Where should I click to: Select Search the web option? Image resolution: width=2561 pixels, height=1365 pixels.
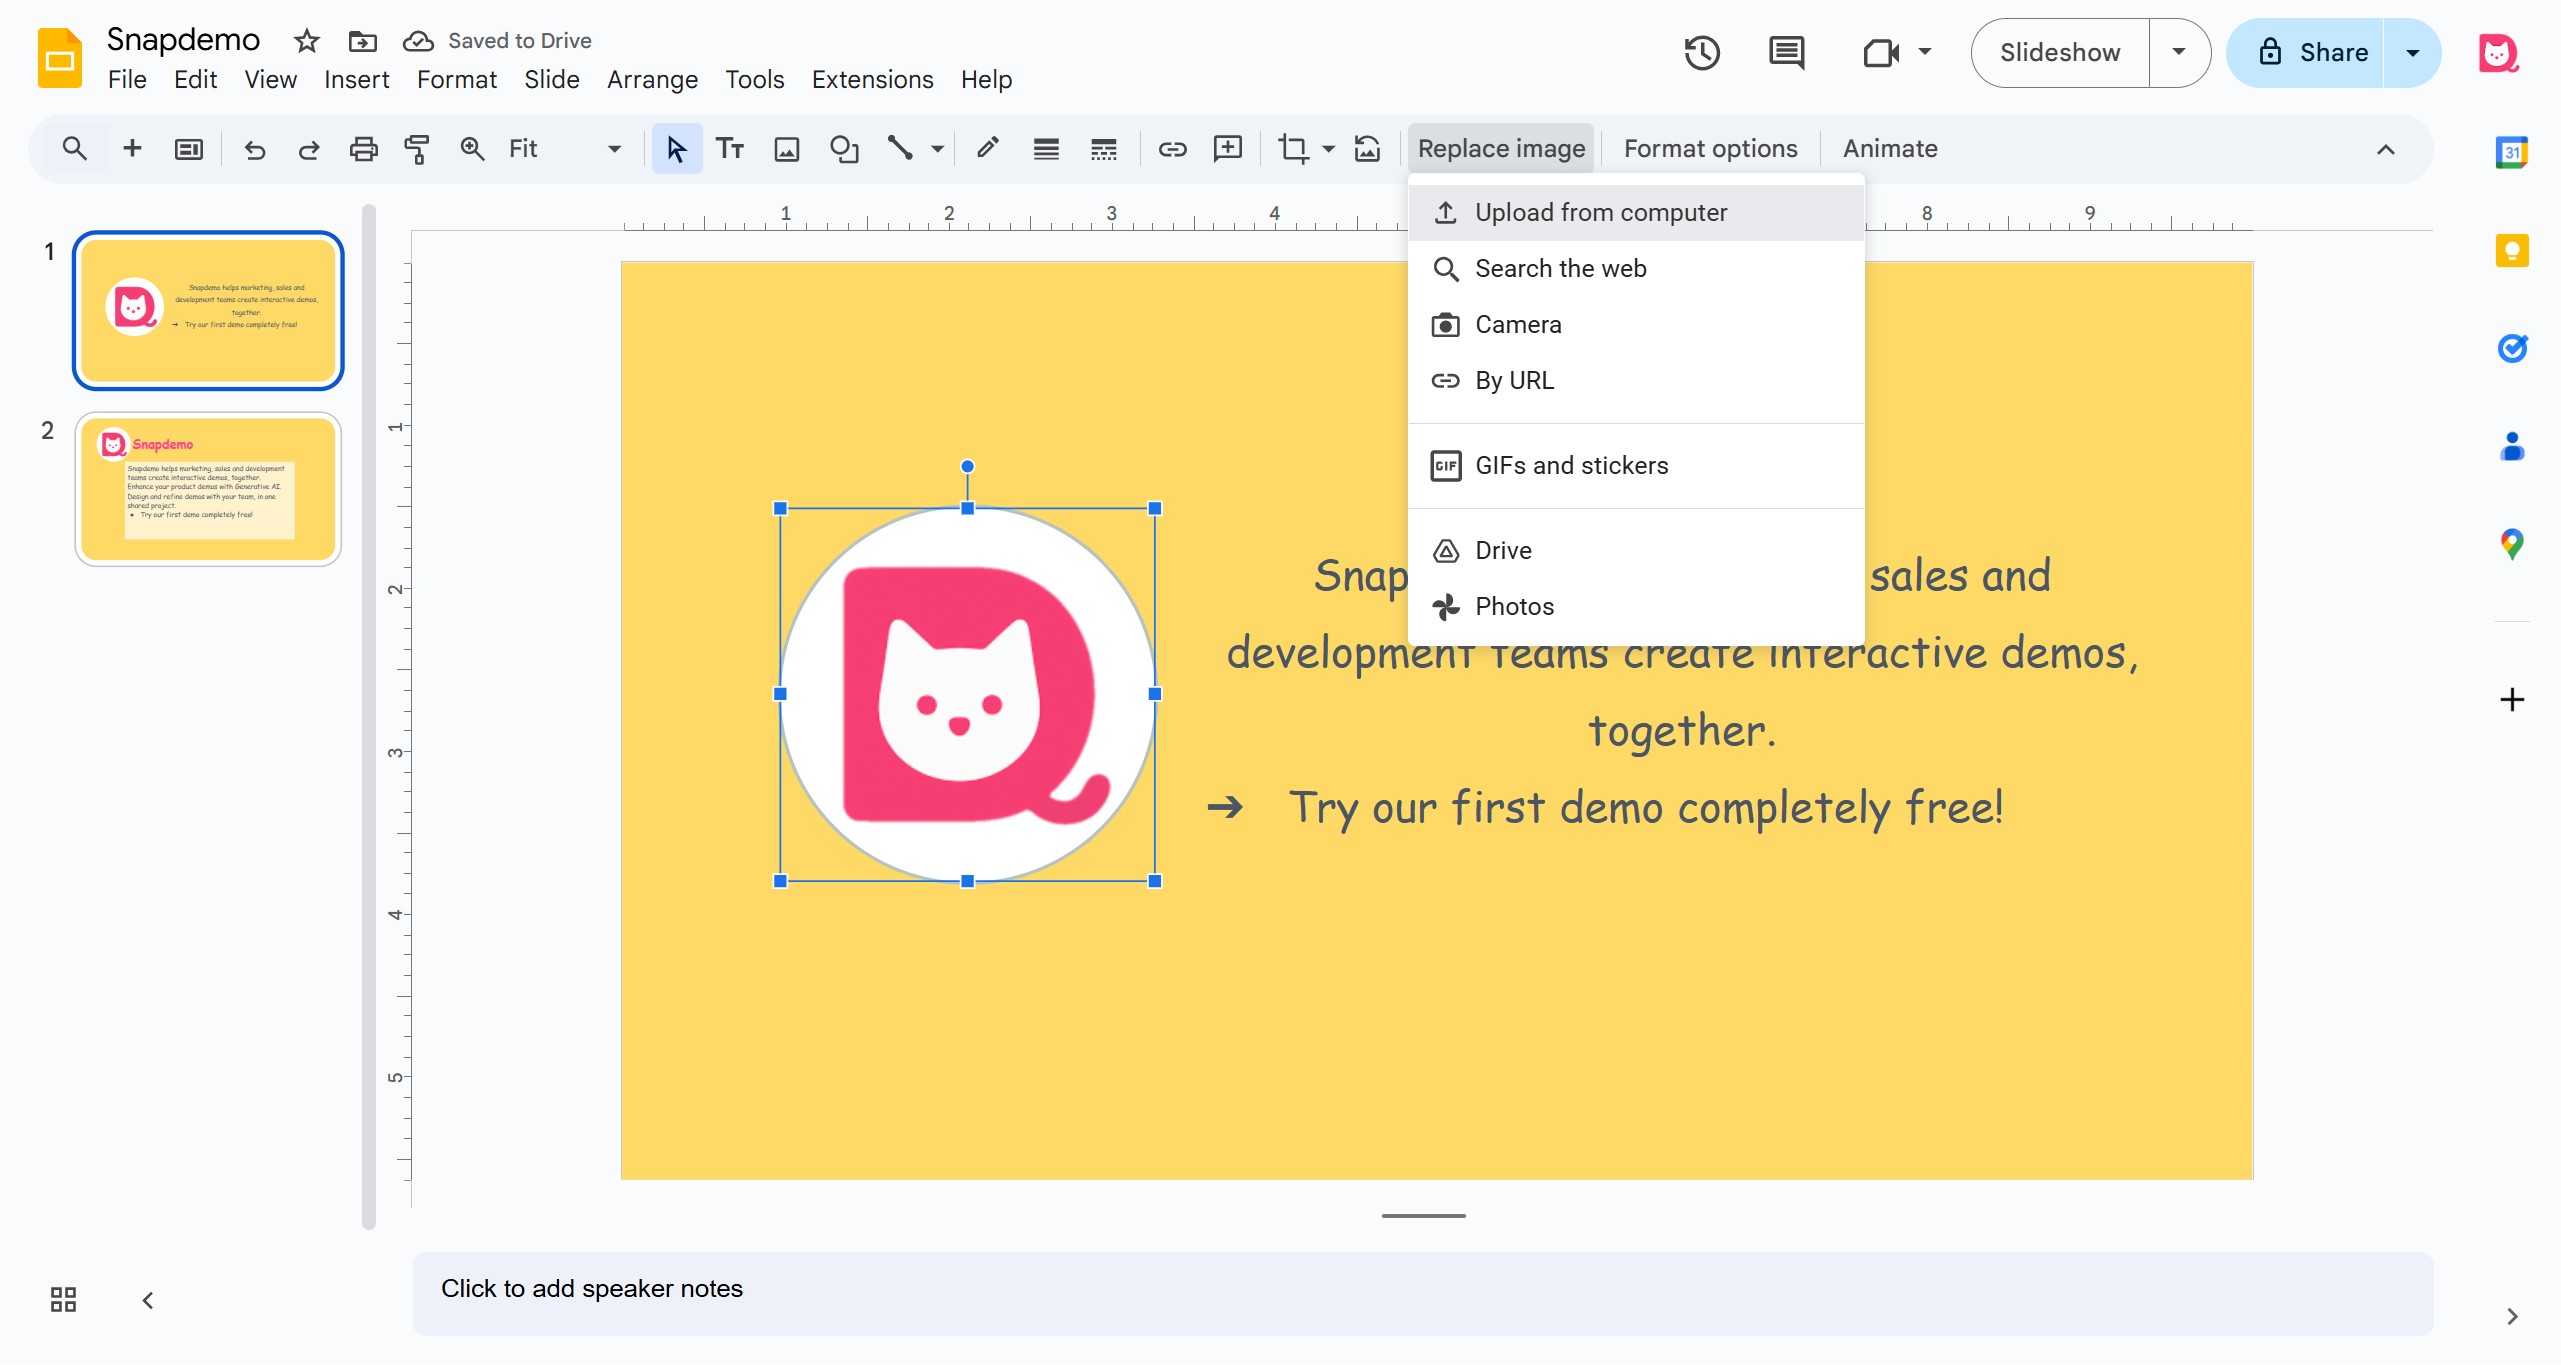click(1636, 268)
